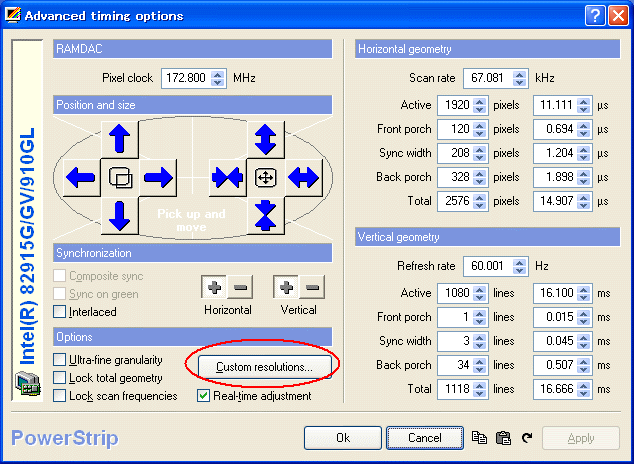
Task: Move screen position right with blue right arrow
Action: point(158,177)
